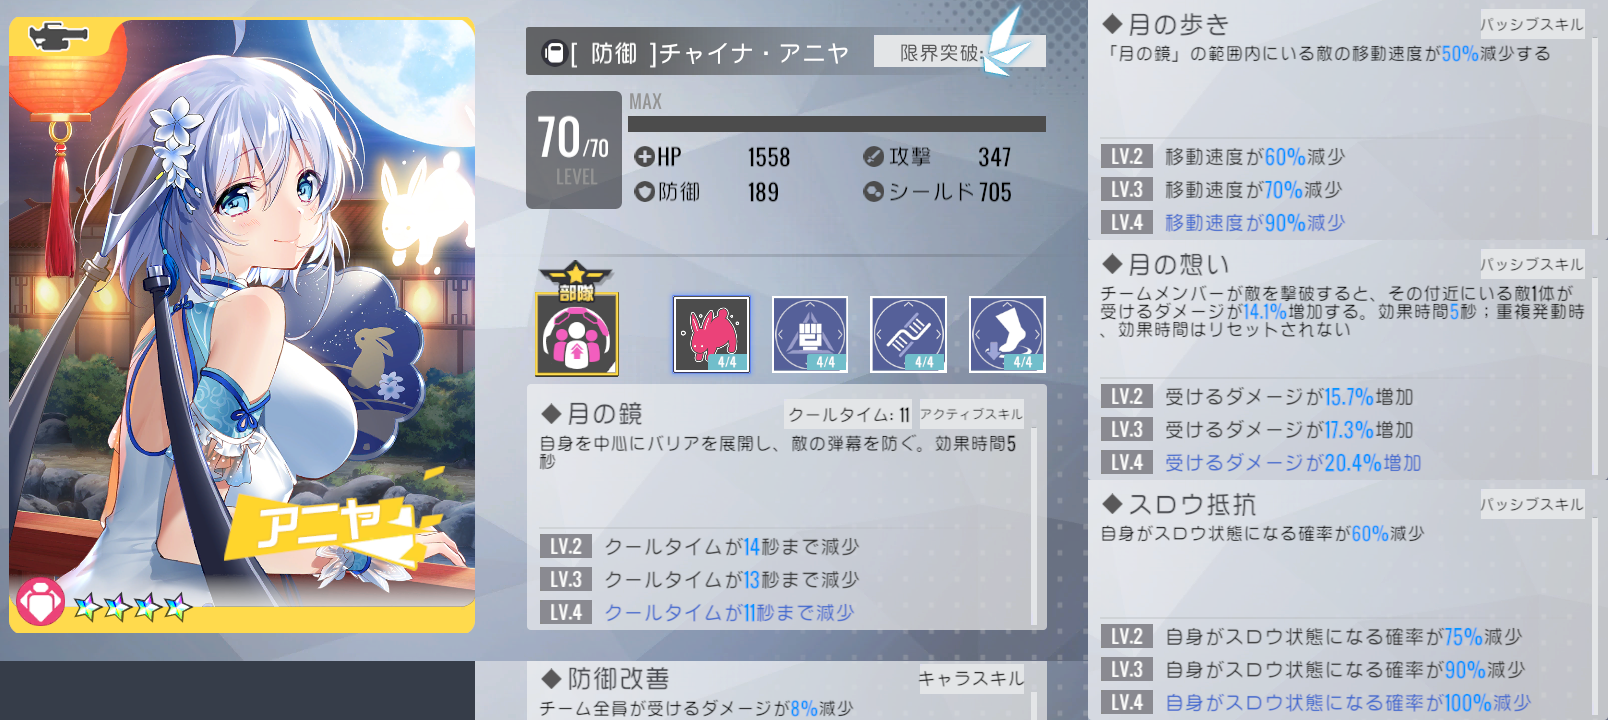The width and height of the screenshot is (1608, 720).
Task: Click the level 70/70 box
Action: click(x=574, y=150)
